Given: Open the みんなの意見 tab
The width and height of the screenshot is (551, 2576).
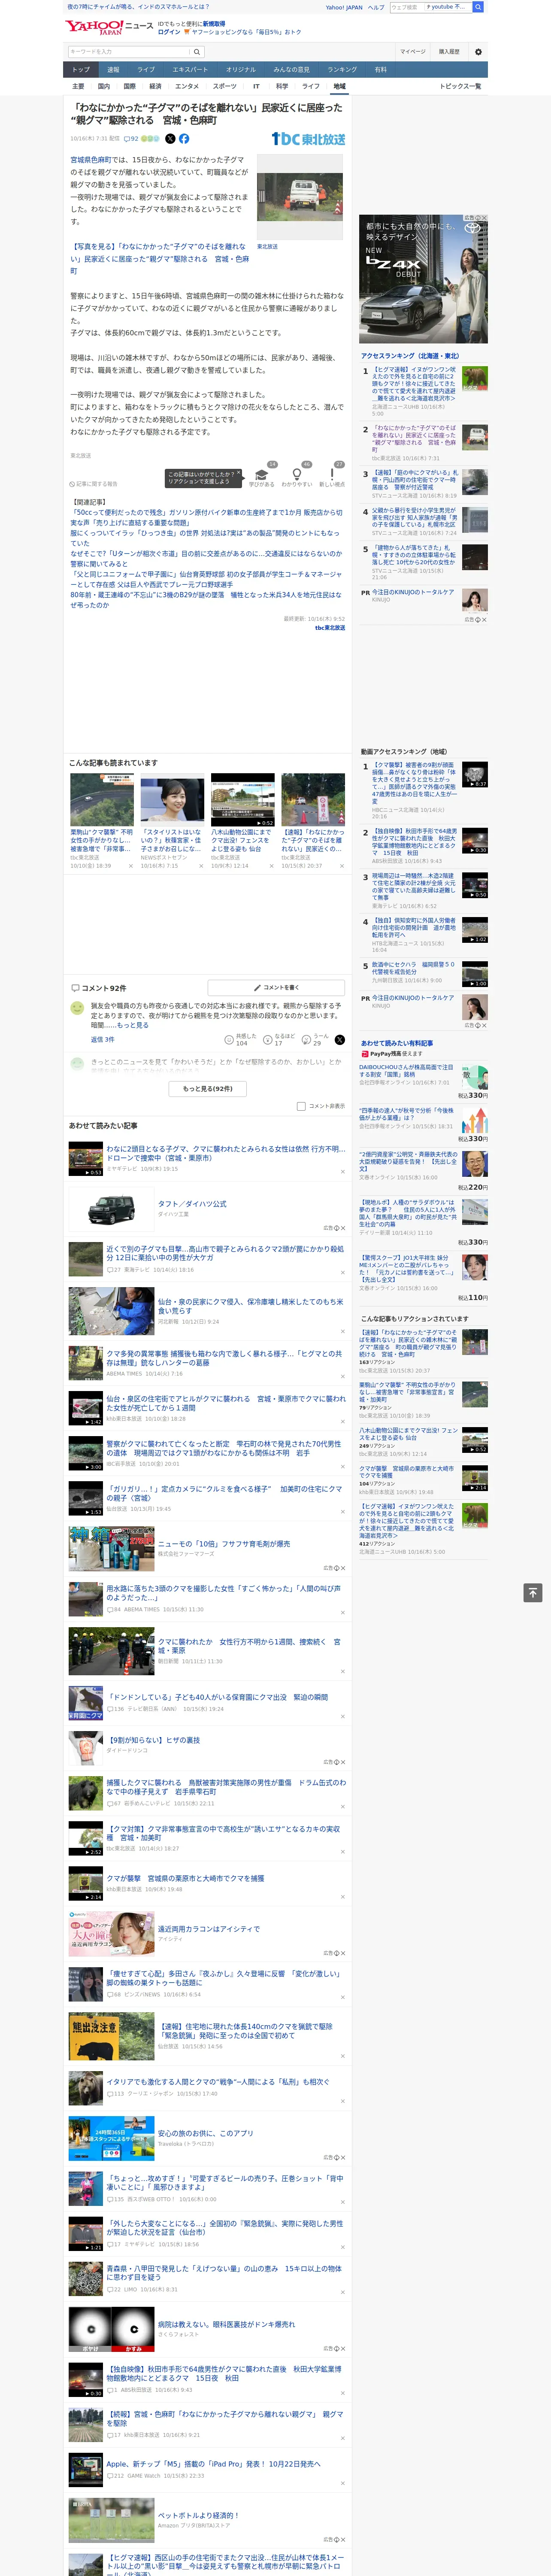Looking at the screenshot, I should (291, 70).
